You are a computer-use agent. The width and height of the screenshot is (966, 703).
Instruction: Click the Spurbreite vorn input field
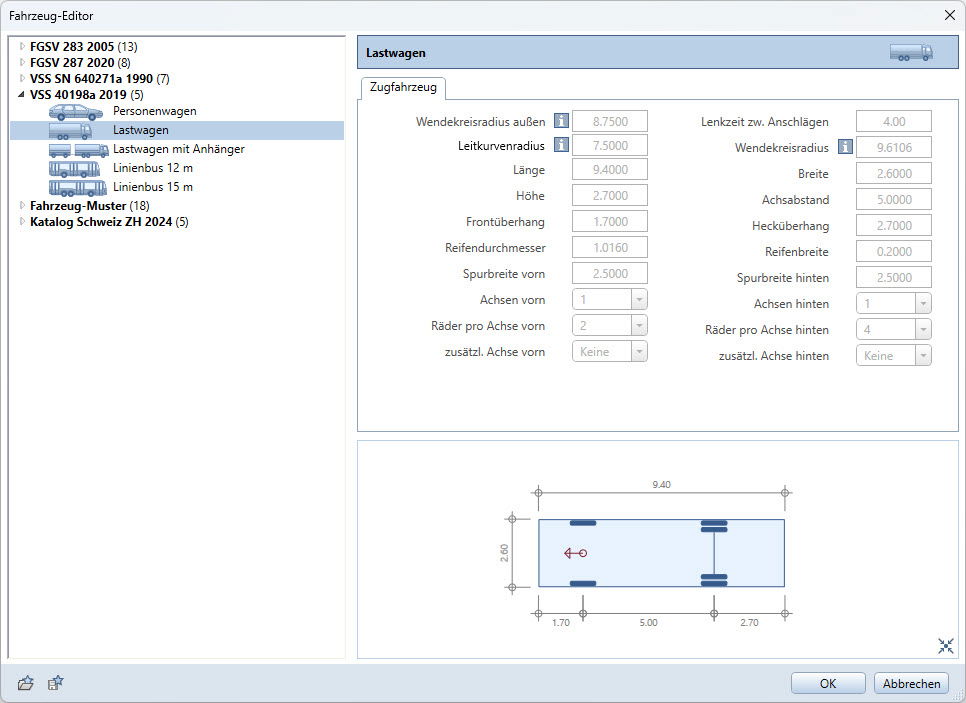610,274
